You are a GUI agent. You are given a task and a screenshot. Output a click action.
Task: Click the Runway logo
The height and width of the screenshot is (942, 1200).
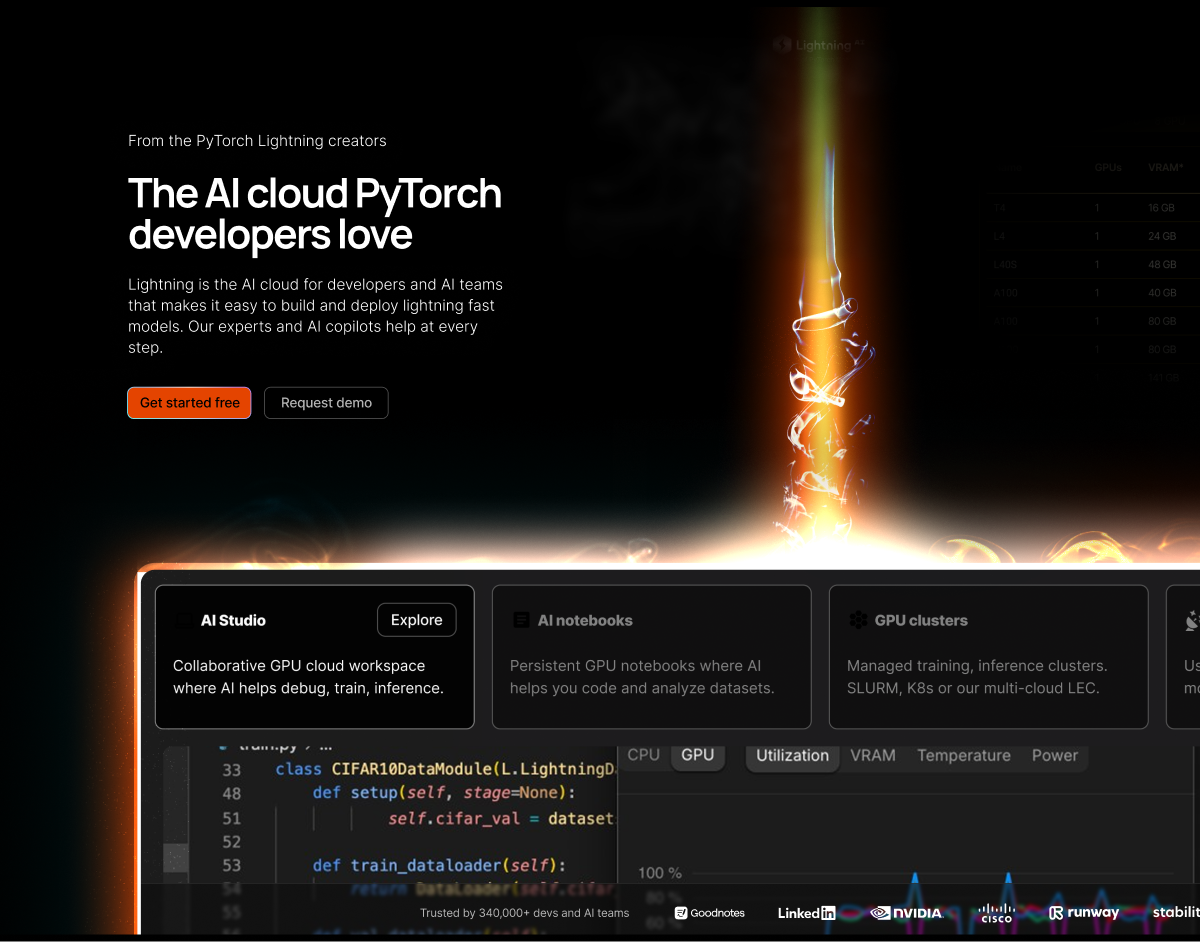[1084, 913]
